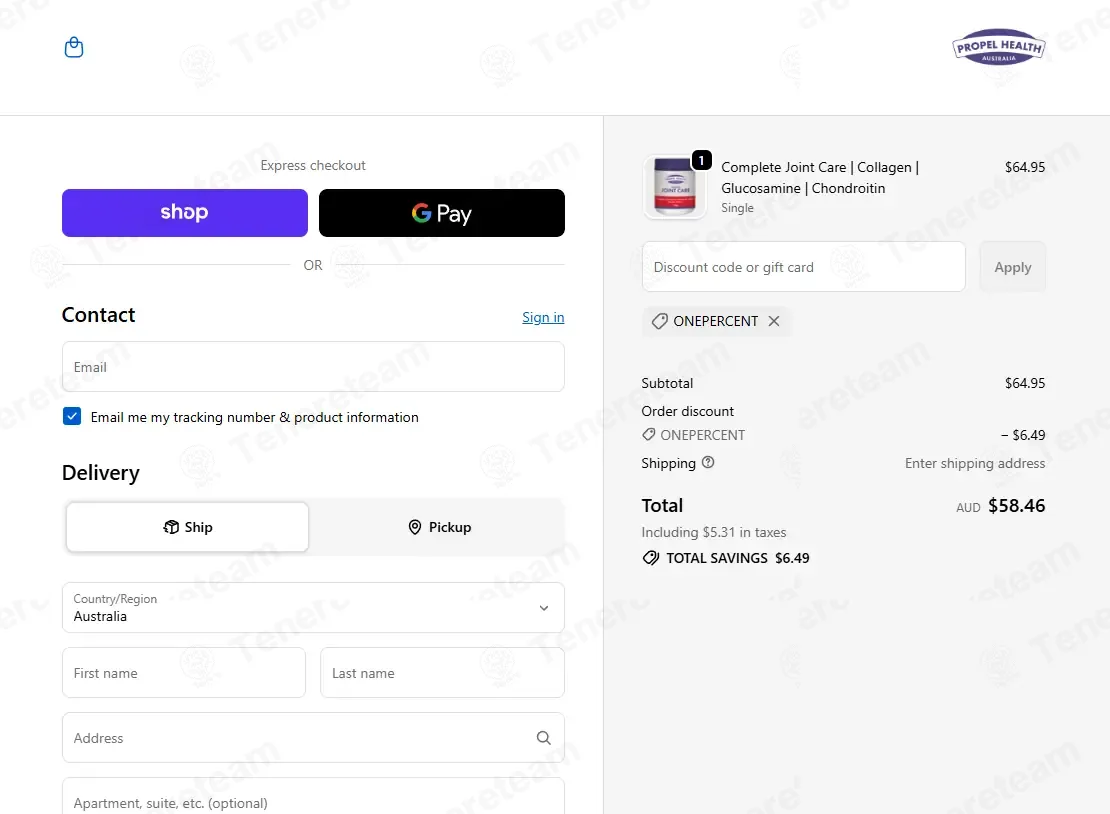Image resolution: width=1110 pixels, height=814 pixels.
Task: Click the Discount code or gift card field
Action: (x=803, y=267)
